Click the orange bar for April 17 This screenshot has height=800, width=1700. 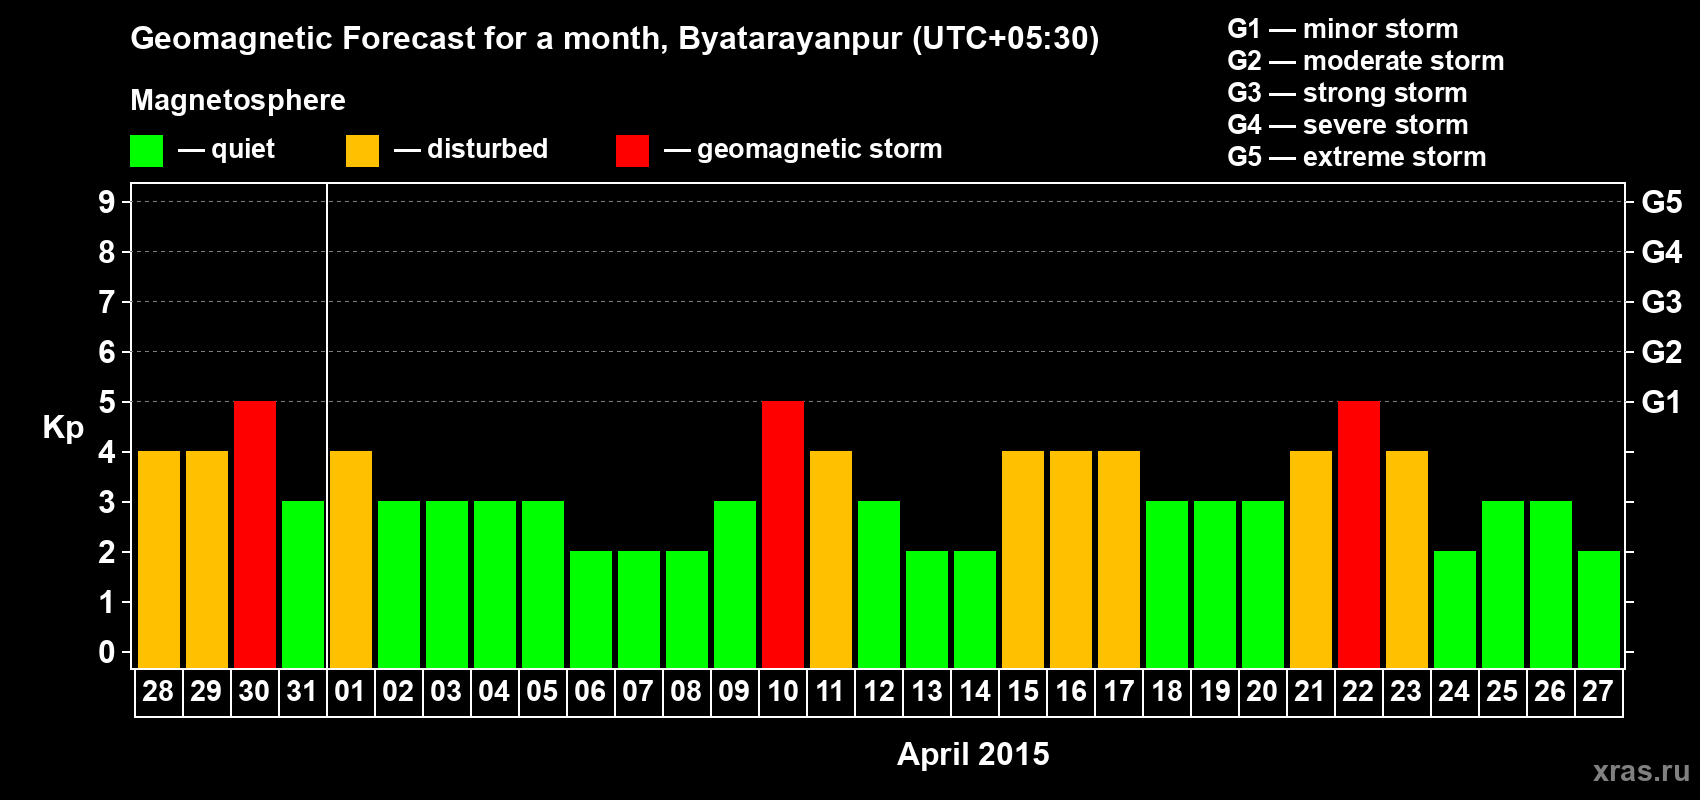(x=1119, y=560)
